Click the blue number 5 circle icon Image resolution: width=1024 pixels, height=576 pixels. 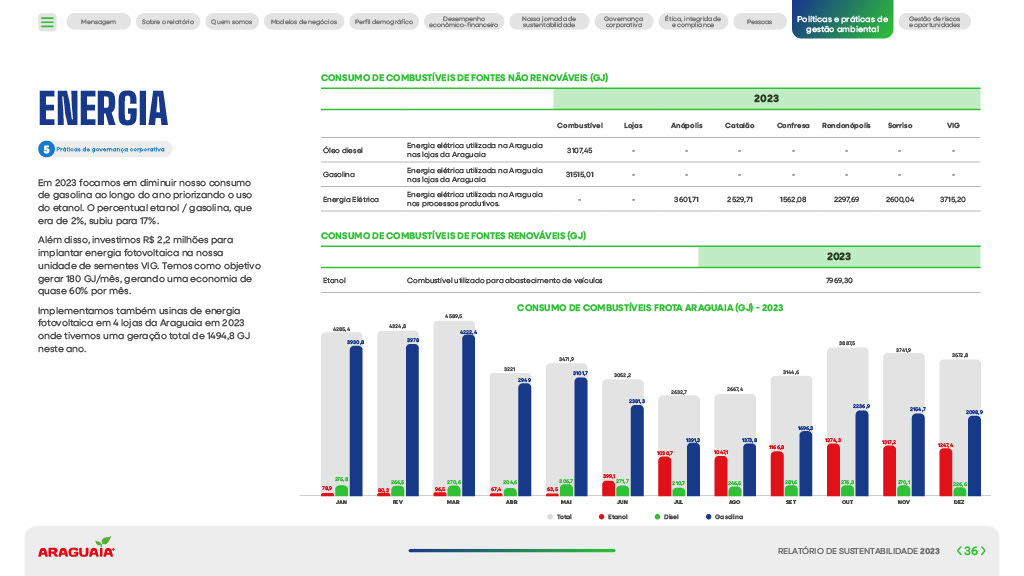(x=46, y=150)
